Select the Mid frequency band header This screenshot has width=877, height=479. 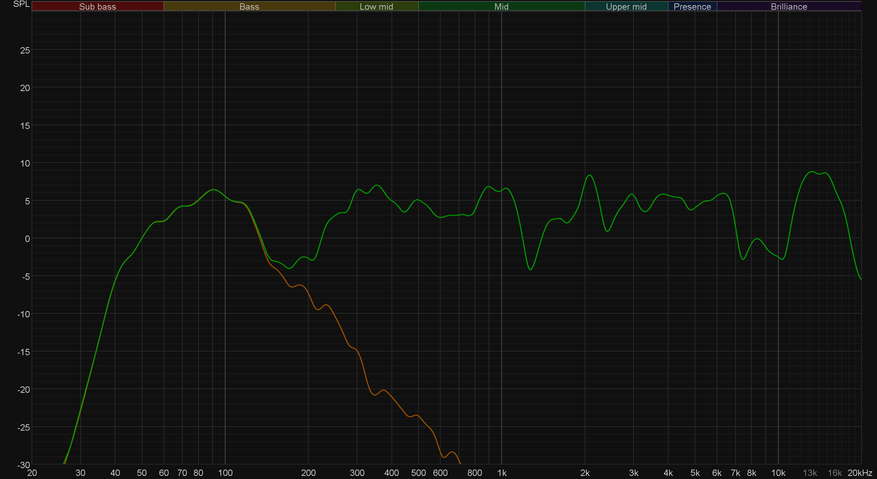501,6
